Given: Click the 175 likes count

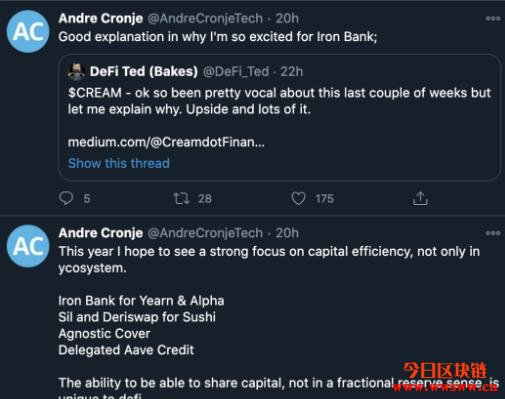Looking at the screenshot, I should tap(324, 199).
